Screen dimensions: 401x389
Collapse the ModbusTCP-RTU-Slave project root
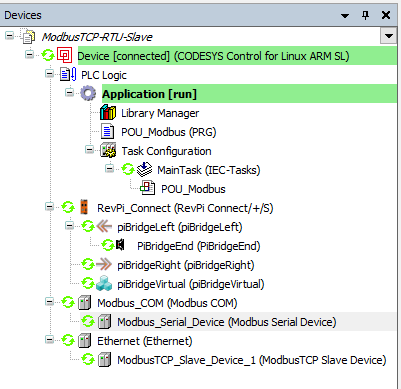coord(10,35)
